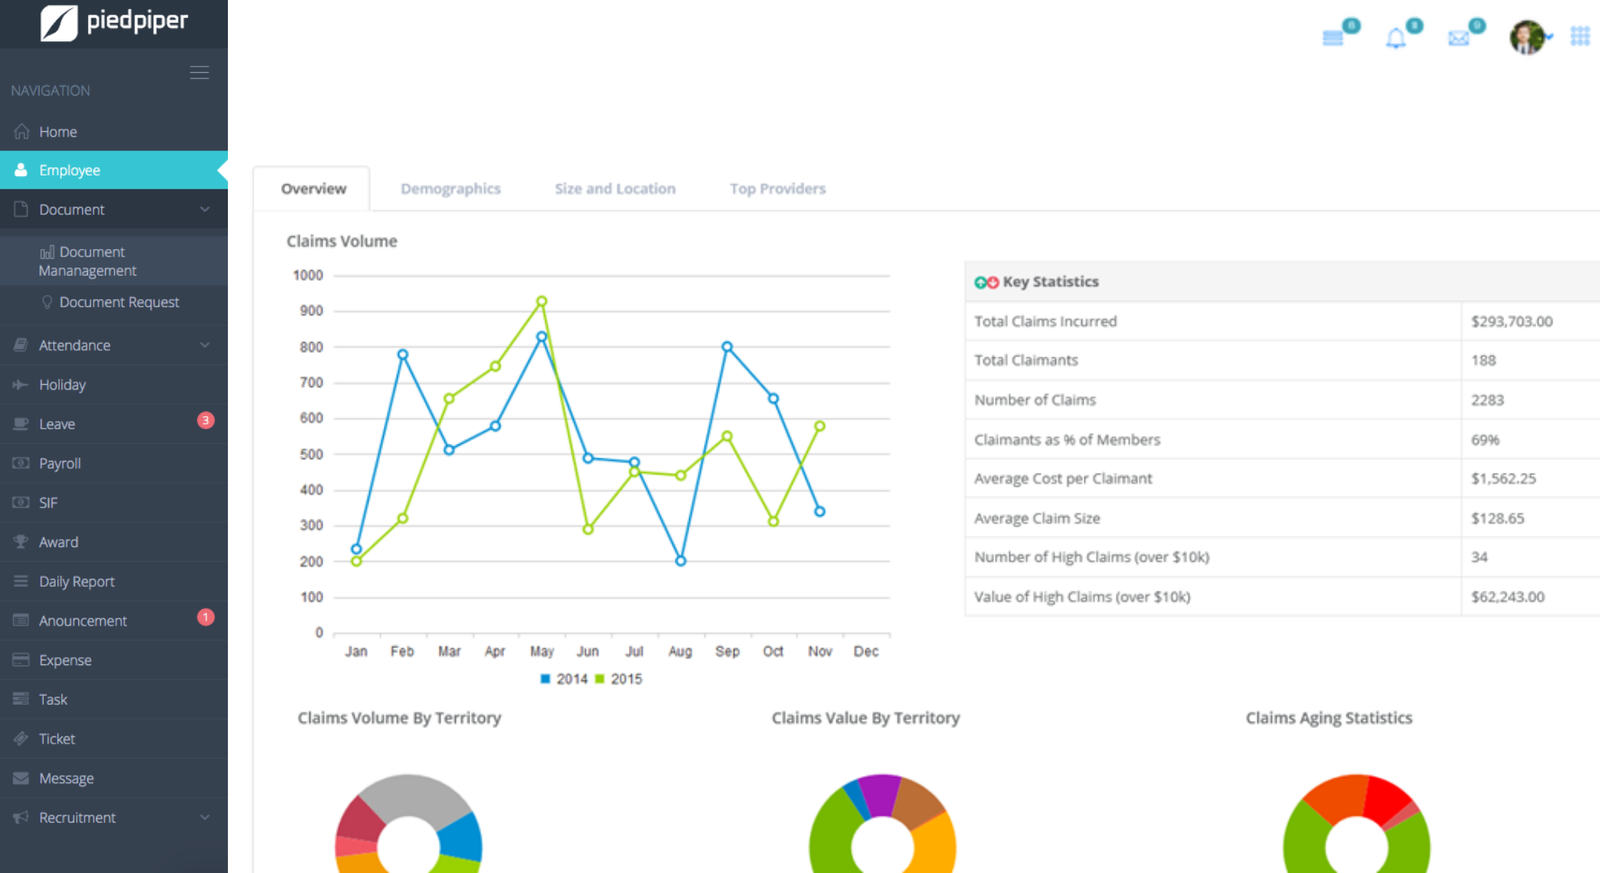1600x873 pixels.
Task: Switch to the Demographics tab
Action: (x=450, y=189)
